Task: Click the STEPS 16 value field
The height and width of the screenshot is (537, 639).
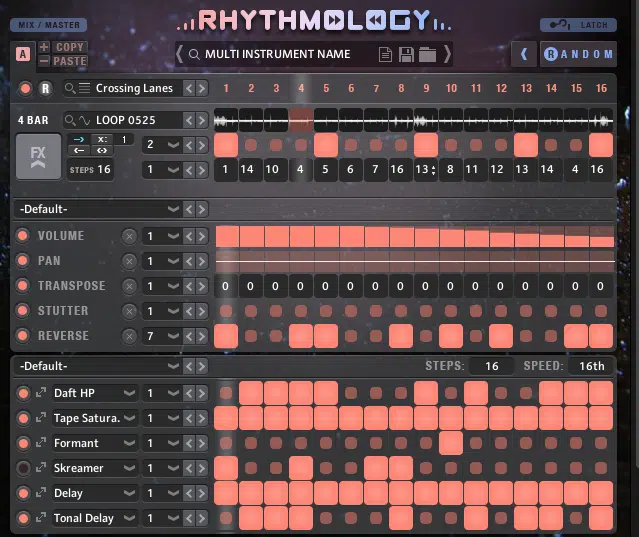Action: click(x=90, y=169)
